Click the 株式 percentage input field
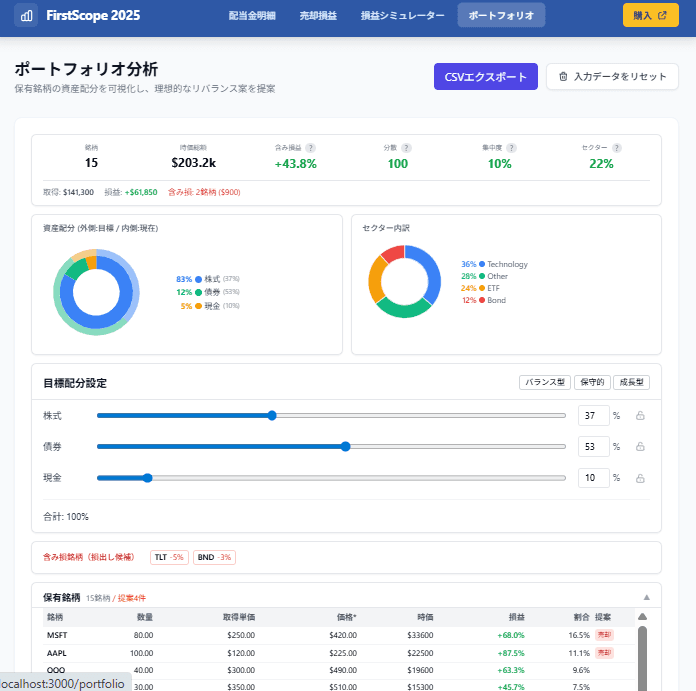The width and height of the screenshot is (696, 691). pyautogui.click(x=593, y=416)
